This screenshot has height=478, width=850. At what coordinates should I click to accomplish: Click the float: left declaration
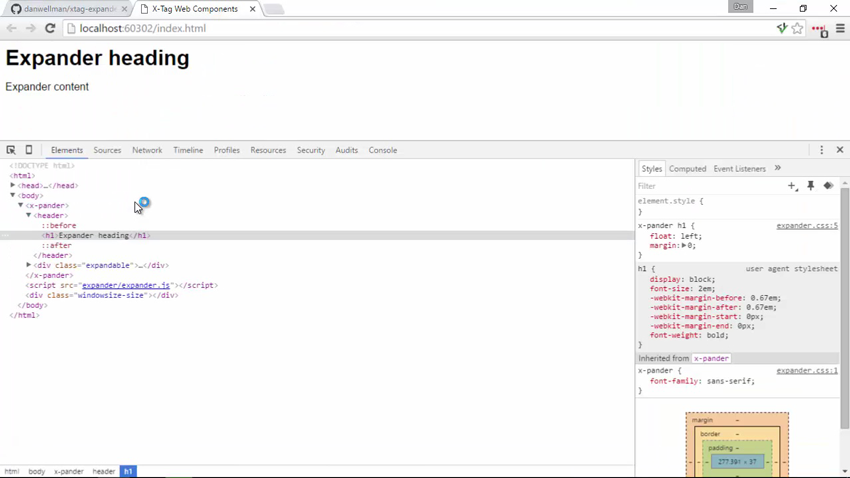(675, 236)
